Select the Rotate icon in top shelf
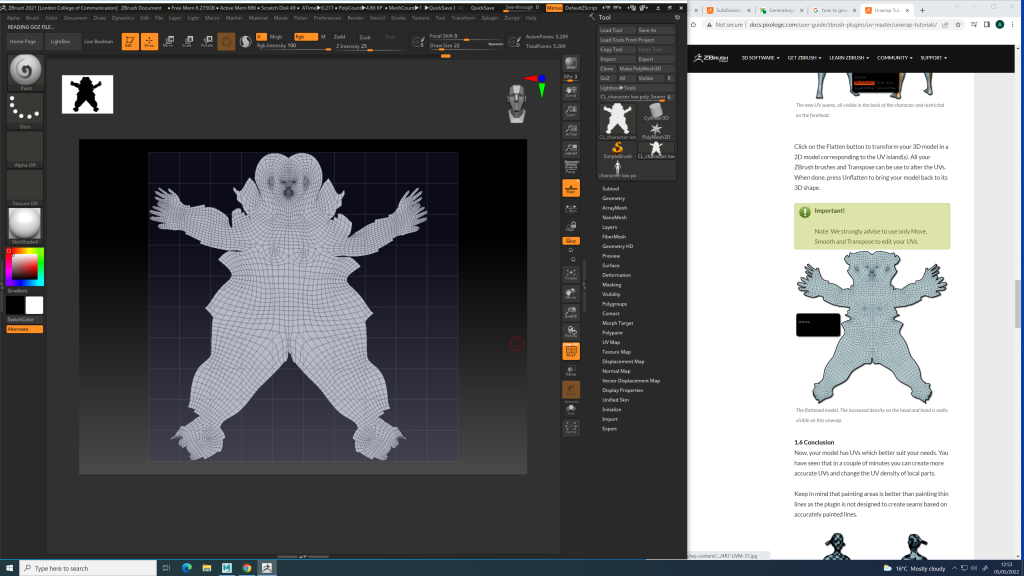 (207, 42)
